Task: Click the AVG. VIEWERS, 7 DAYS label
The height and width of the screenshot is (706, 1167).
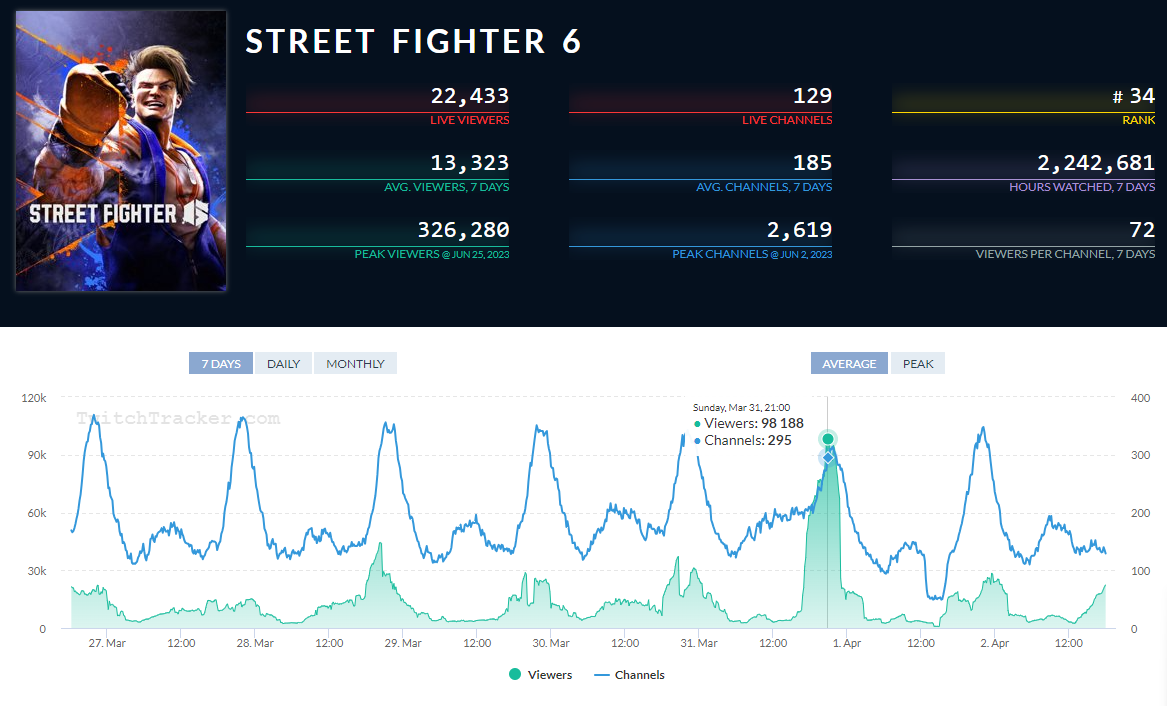Action: tap(447, 187)
